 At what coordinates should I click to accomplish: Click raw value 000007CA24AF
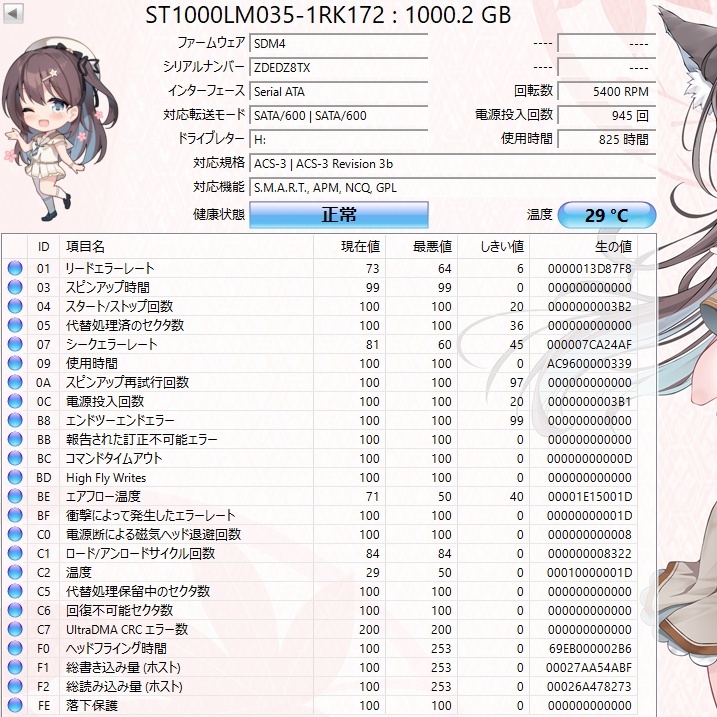pos(589,345)
